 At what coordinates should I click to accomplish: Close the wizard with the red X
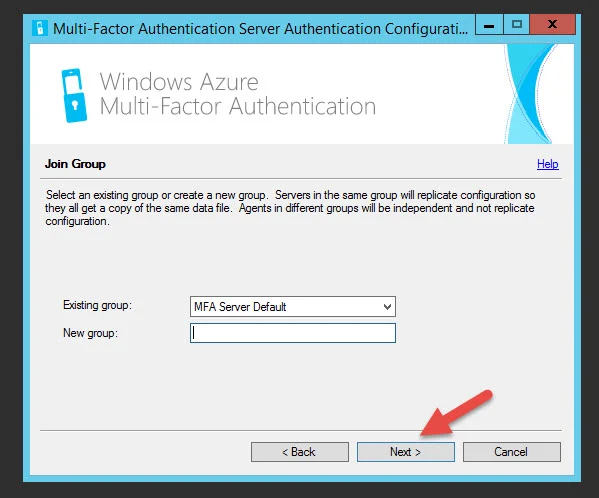click(552, 25)
